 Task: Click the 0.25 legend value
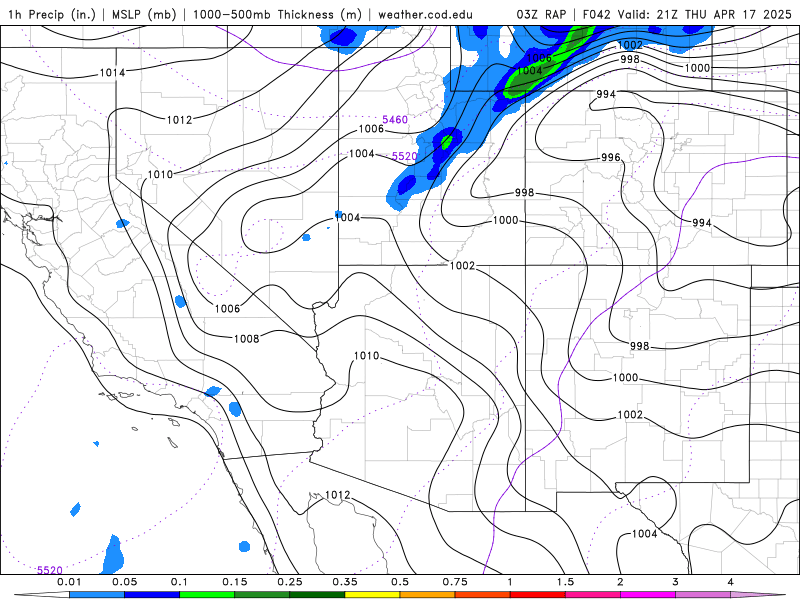pos(290,582)
